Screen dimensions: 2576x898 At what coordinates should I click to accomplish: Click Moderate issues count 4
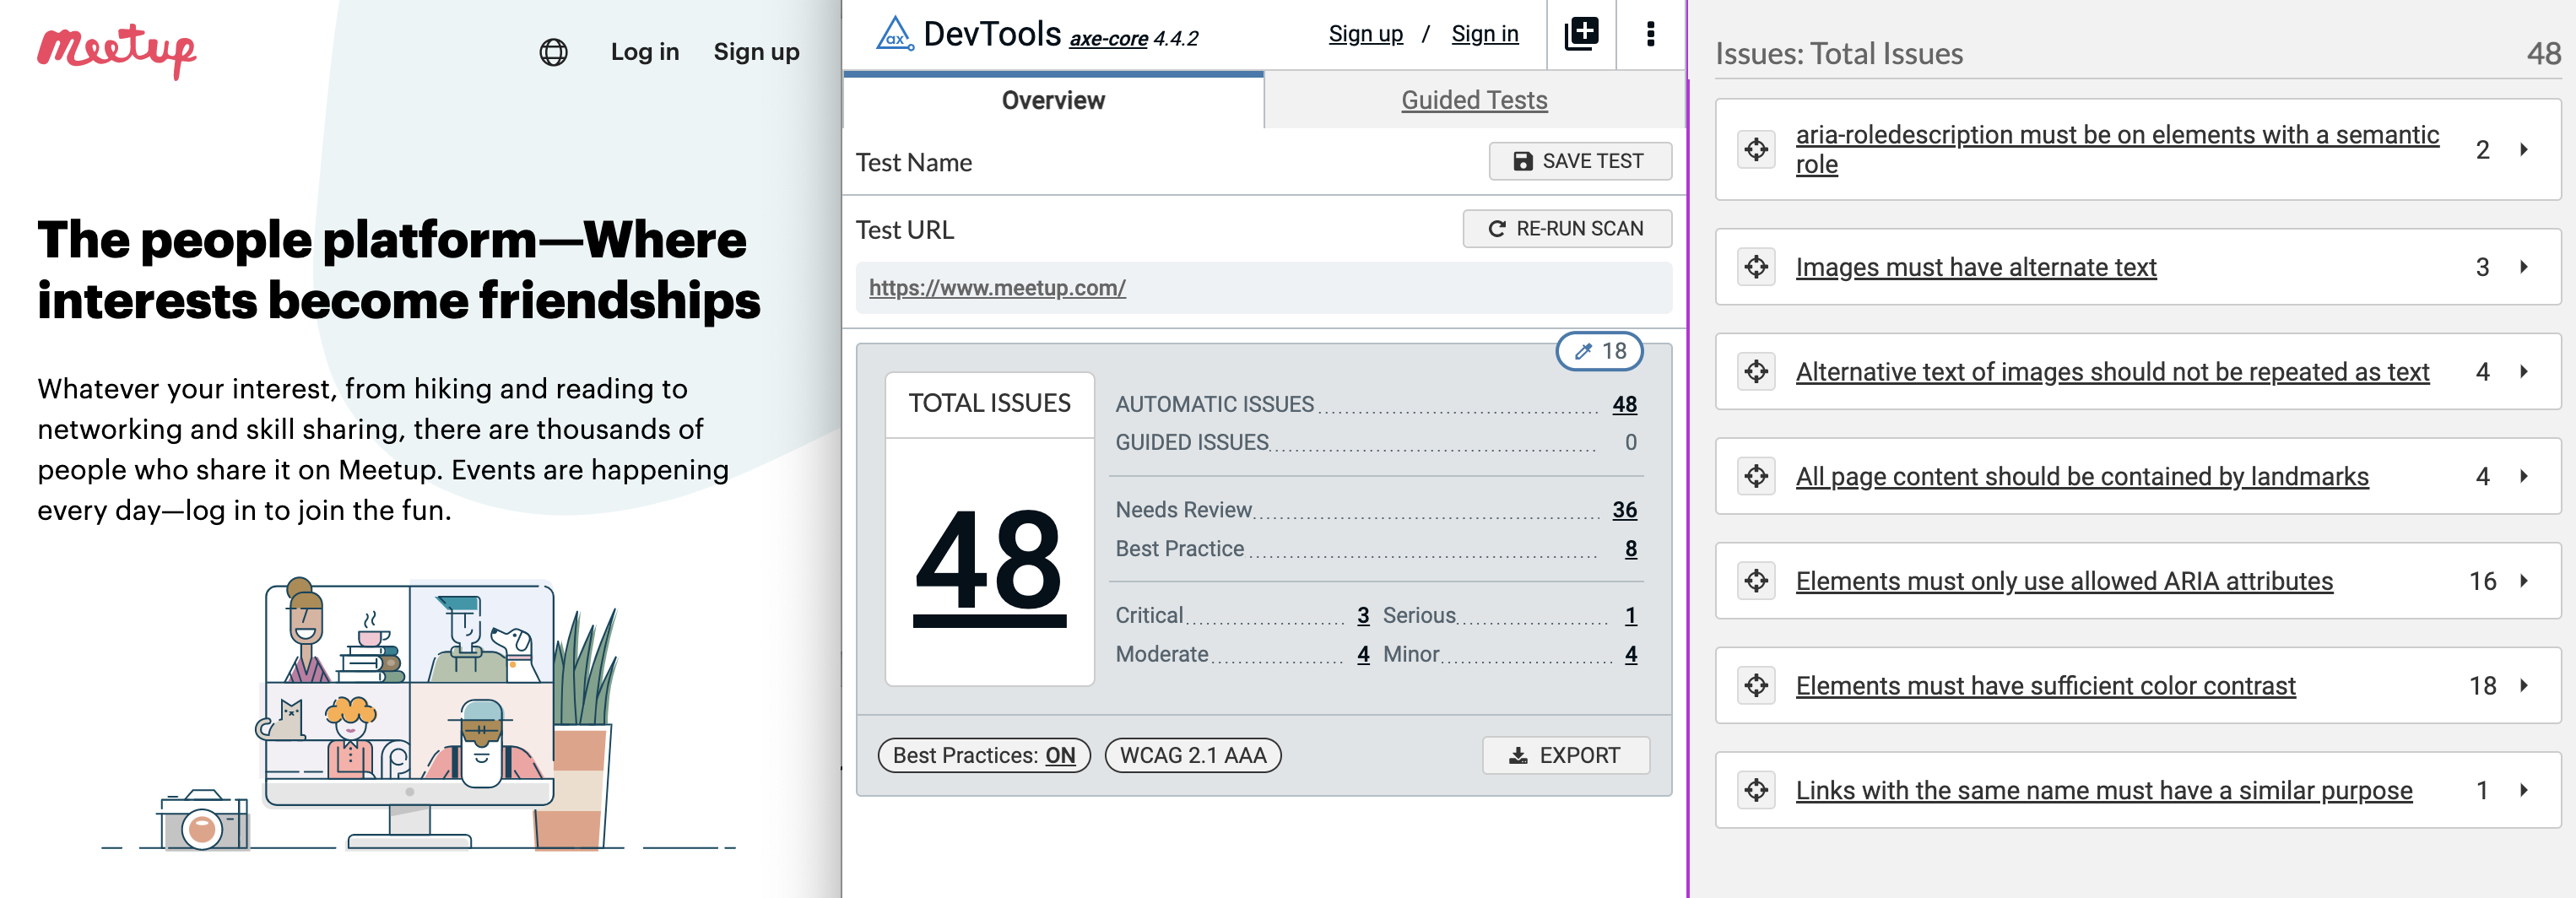[x=1363, y=654]
